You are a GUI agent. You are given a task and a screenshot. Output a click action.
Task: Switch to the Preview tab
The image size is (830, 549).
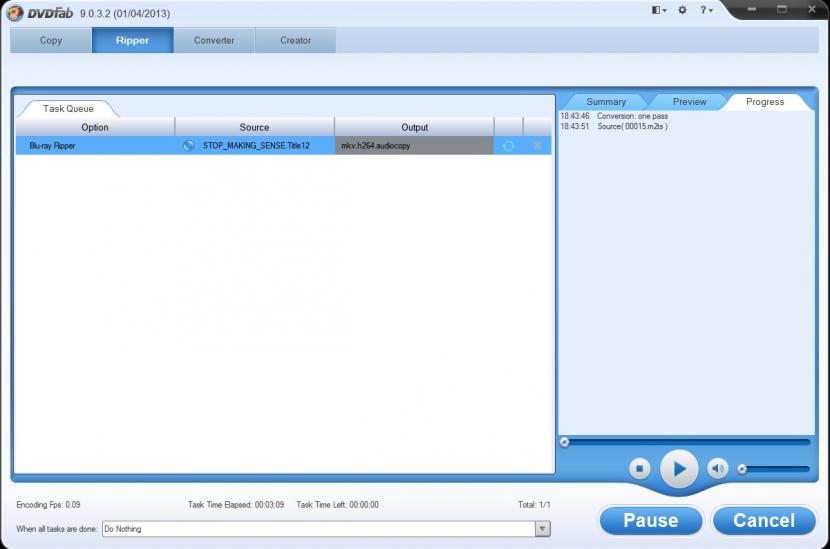click(689, 102)
